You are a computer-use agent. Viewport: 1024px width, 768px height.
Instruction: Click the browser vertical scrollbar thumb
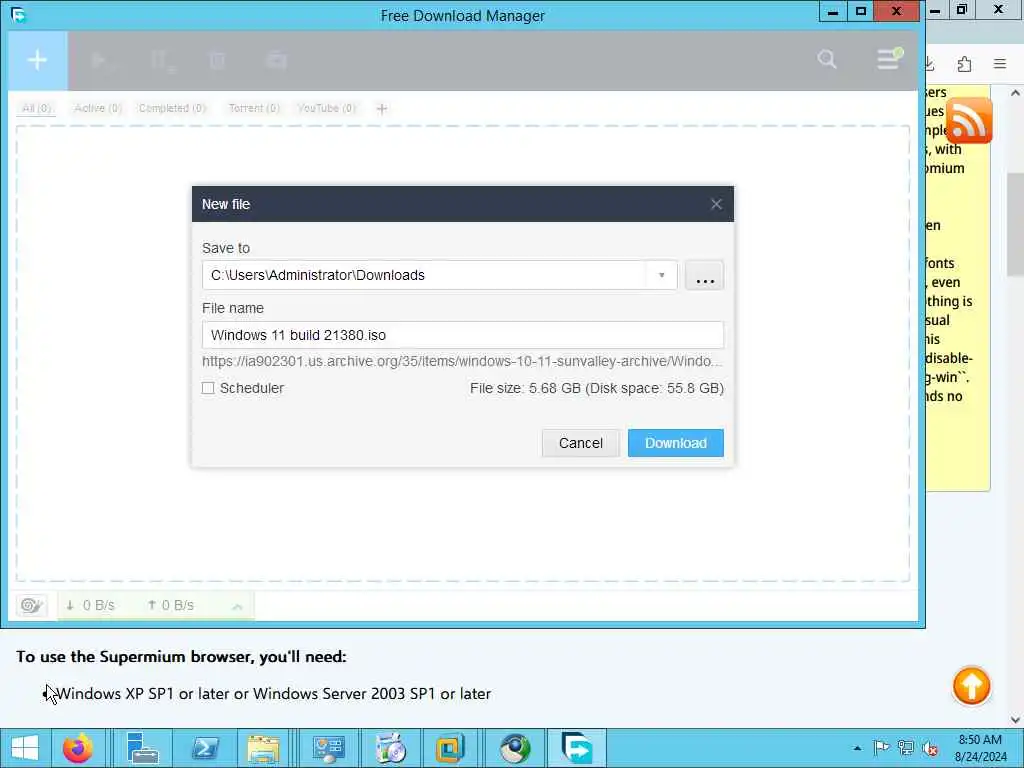[x=1015, y=224]
